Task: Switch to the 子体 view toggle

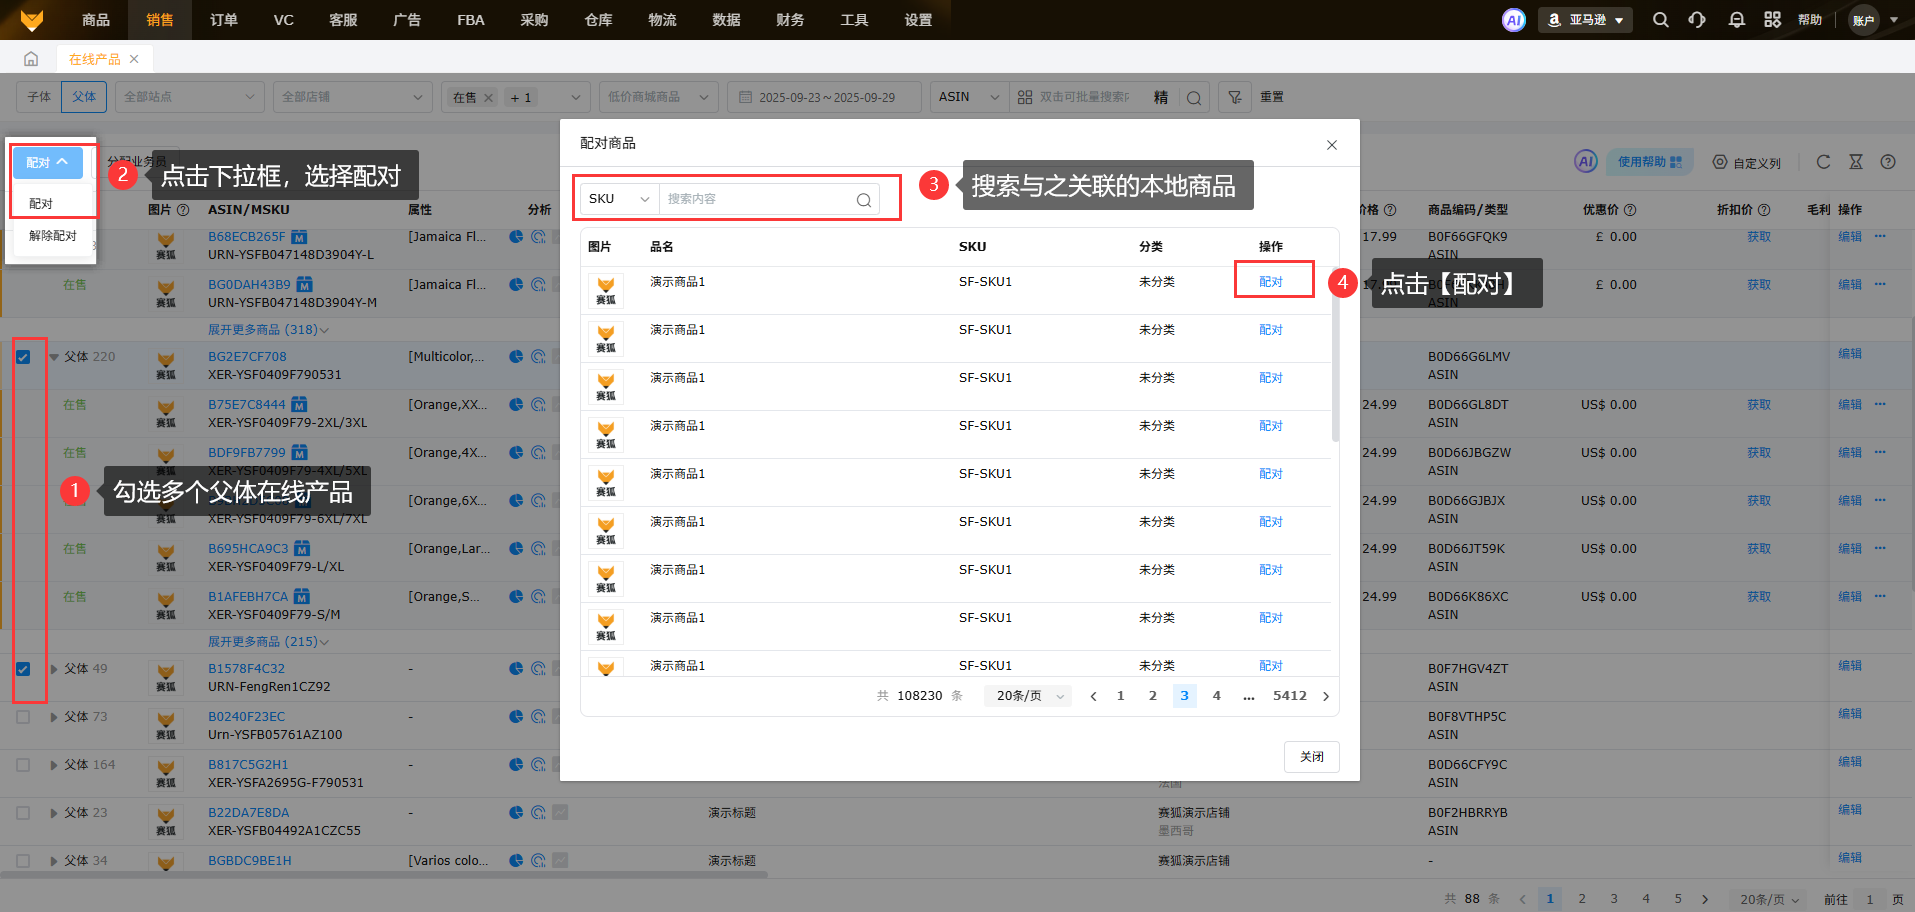Action: click(x=39, y=97)
